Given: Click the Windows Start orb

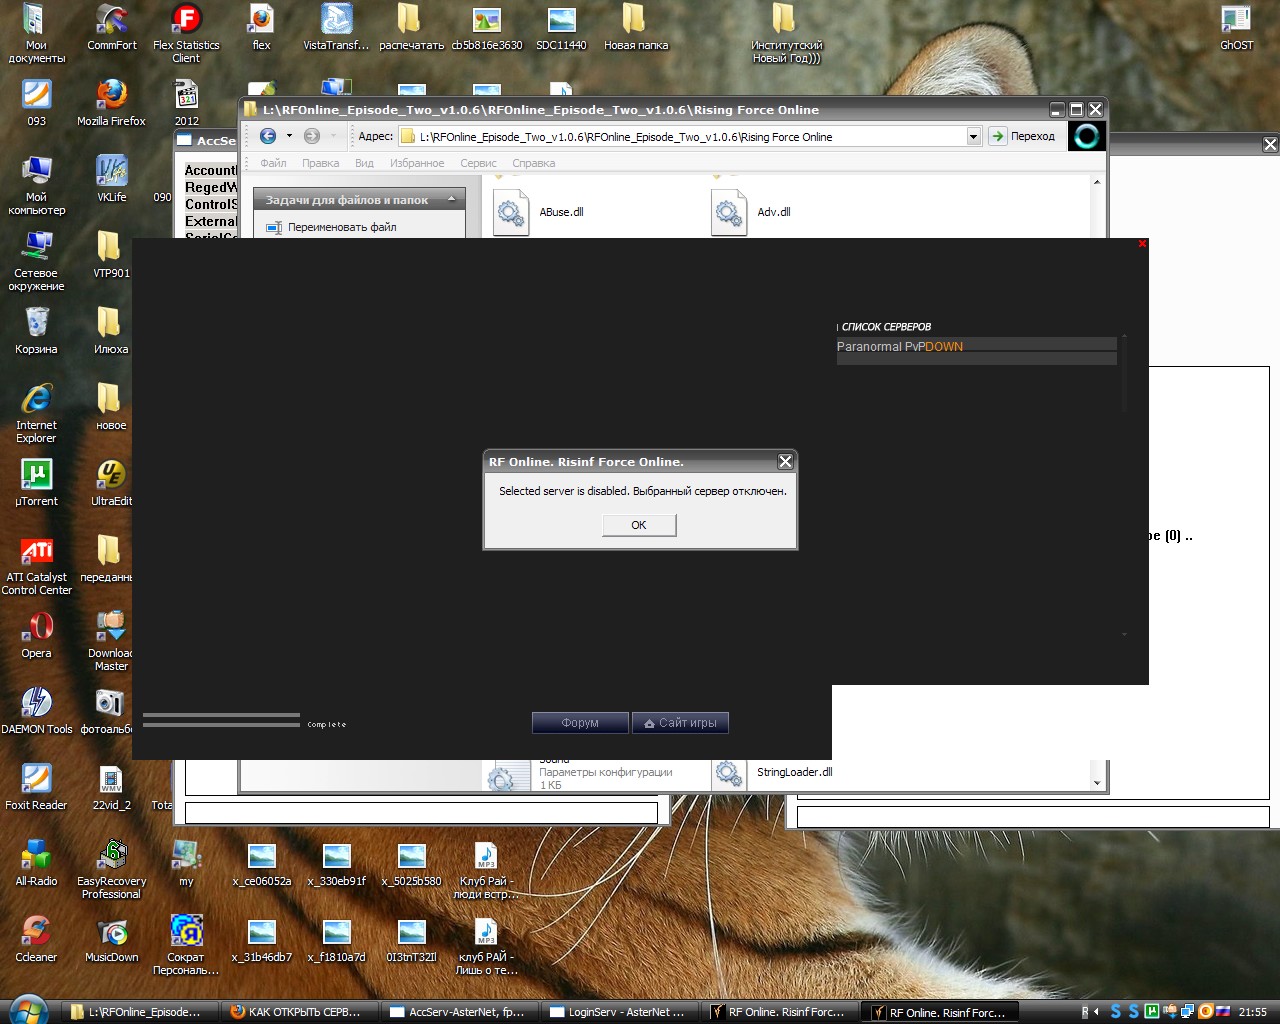Looking at the screenshot, I should (x=27, y=1010).
